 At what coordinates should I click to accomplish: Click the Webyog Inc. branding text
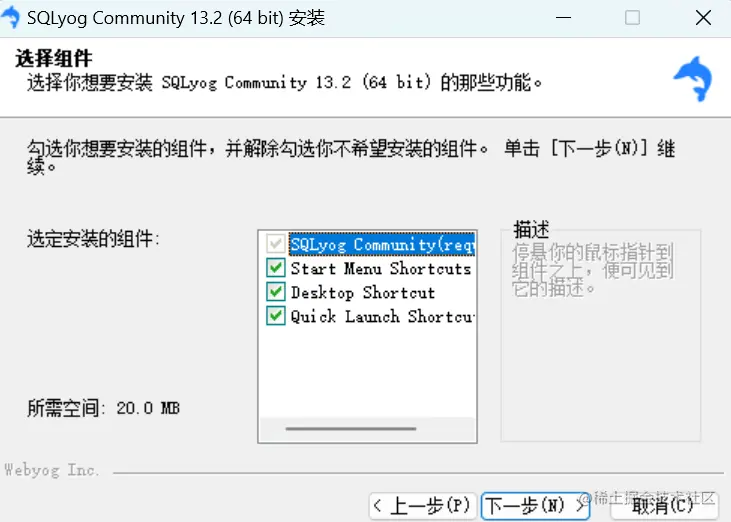pyautogui.click(x=51, y=470)
